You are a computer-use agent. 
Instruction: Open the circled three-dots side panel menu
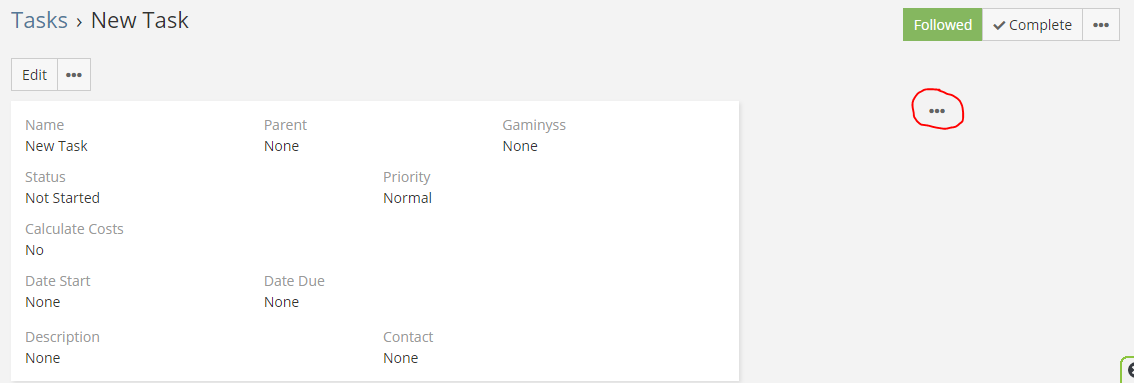937,111
